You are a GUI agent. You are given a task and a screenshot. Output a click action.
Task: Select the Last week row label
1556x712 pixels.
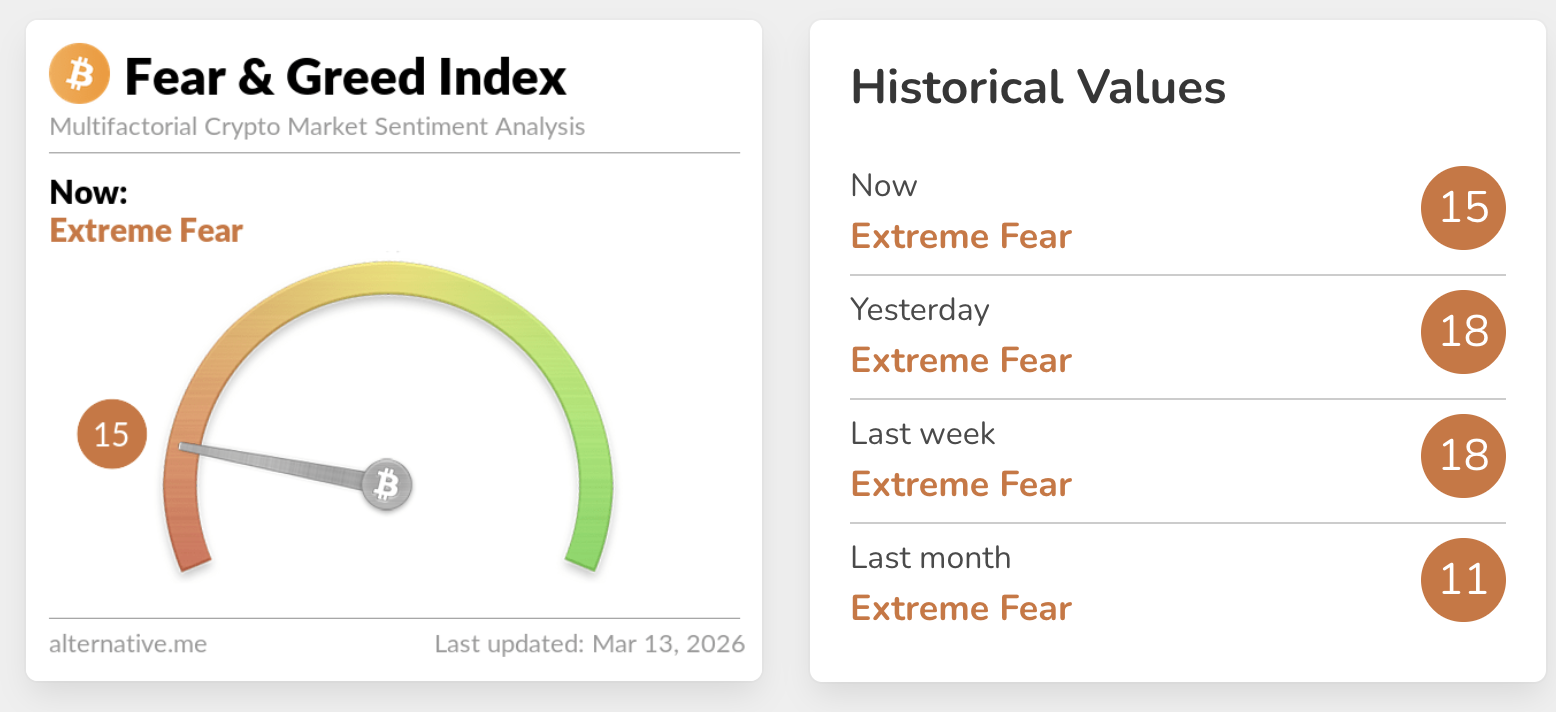coord(922,434)
